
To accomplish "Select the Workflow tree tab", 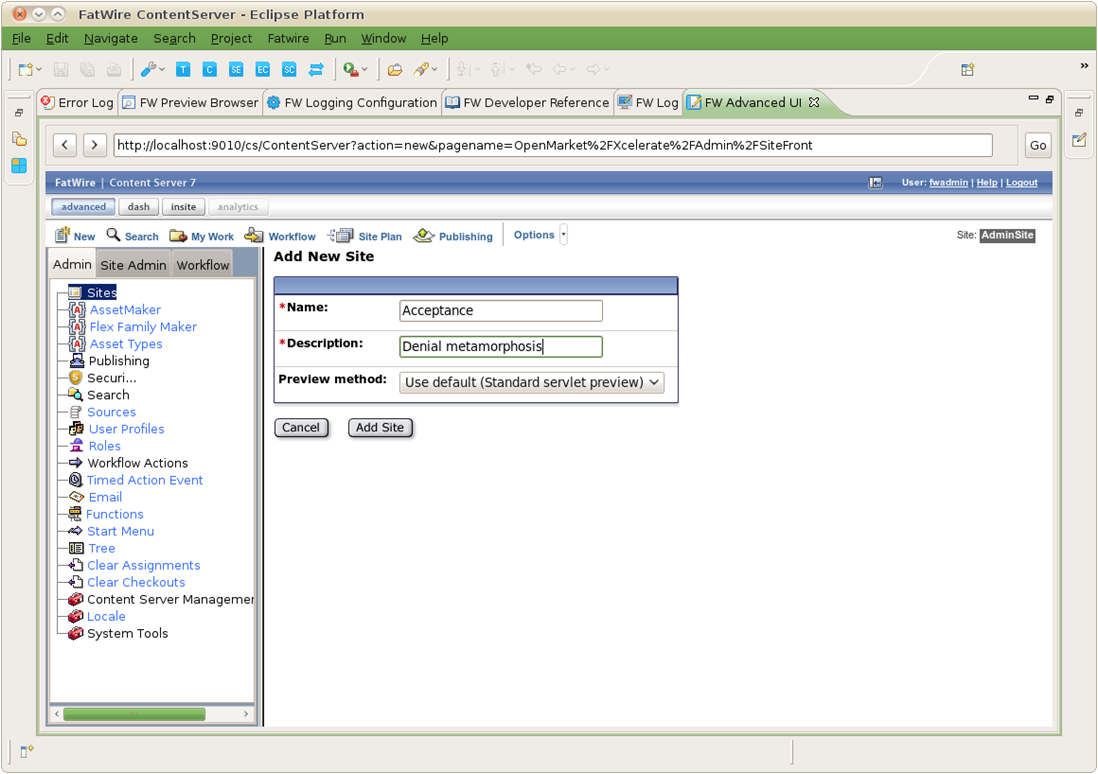I will pyautogui.click(x=202, y=265).
